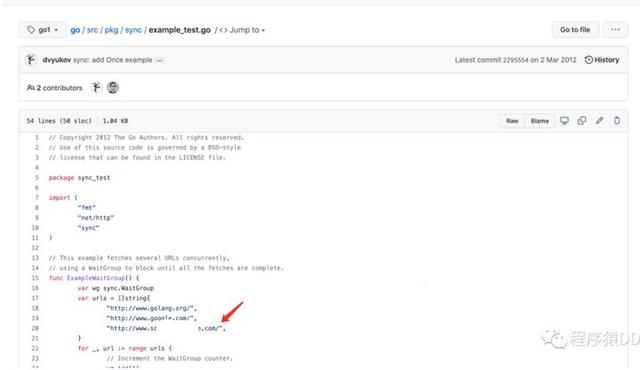Screen dimensions: 640x370
Task: Open the Jump to dropdown
Action: tap(242, 30)
